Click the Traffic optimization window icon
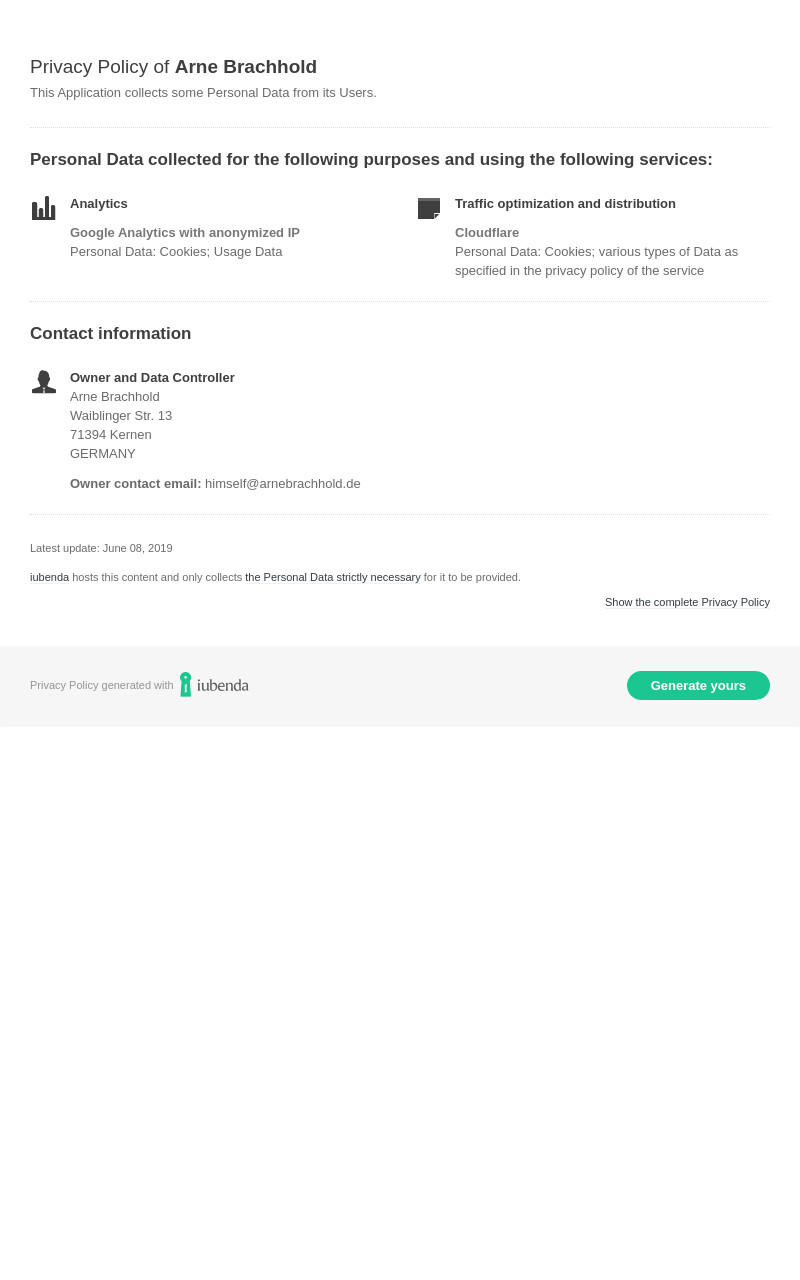Image resolution: width=800 pixels, height=1280 pixels. (429, 208)
